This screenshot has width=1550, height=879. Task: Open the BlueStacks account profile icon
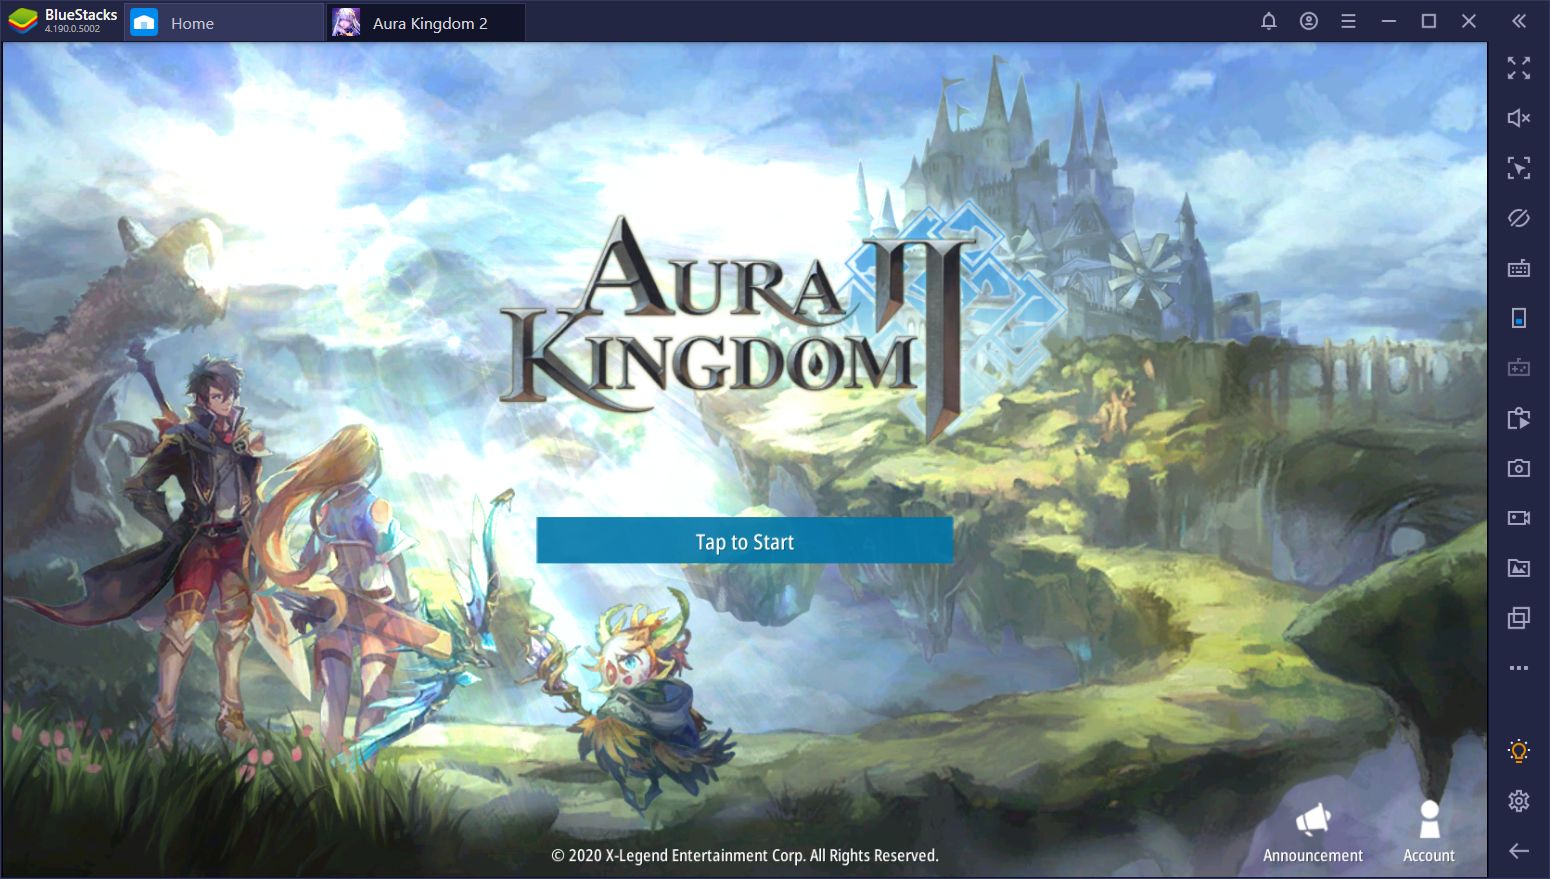click(1309, 21)
